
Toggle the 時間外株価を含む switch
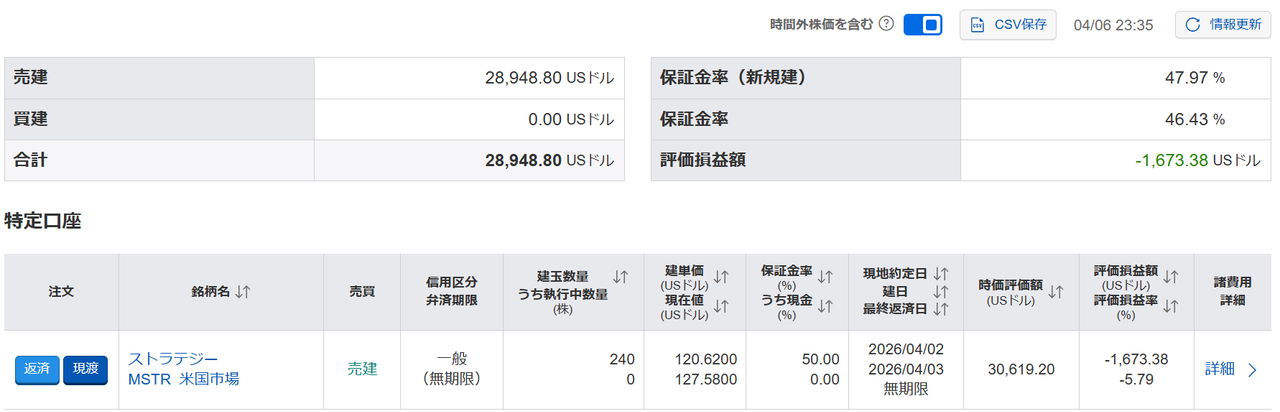point(923,24)
